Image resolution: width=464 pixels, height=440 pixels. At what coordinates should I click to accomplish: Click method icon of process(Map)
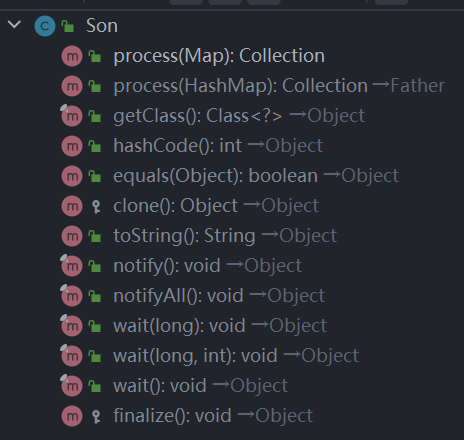pyautogui.click(x=72, y=56)
